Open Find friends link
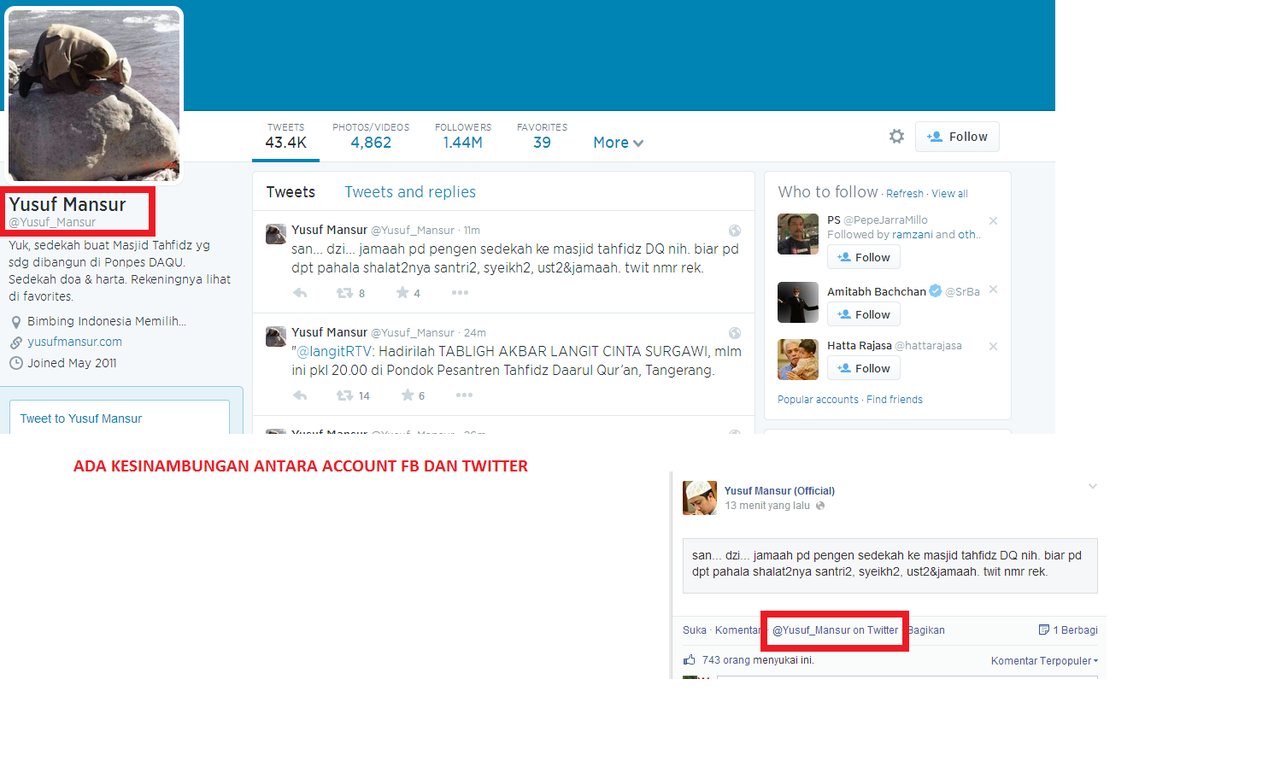 tap(895, 399)
